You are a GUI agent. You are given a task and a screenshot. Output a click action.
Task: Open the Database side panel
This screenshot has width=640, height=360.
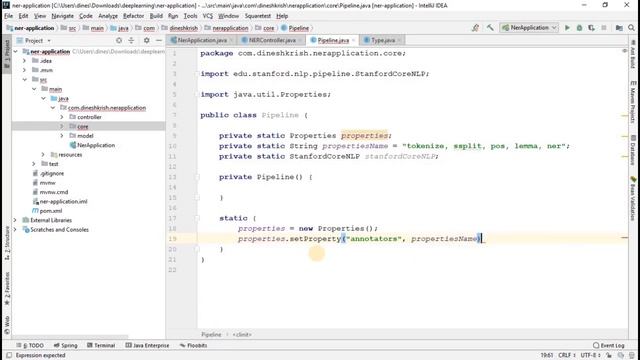click(x=633, y=150)
